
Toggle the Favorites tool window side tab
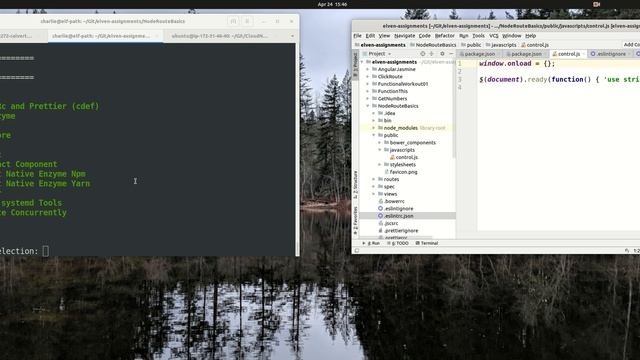click(x=355, y=220)
